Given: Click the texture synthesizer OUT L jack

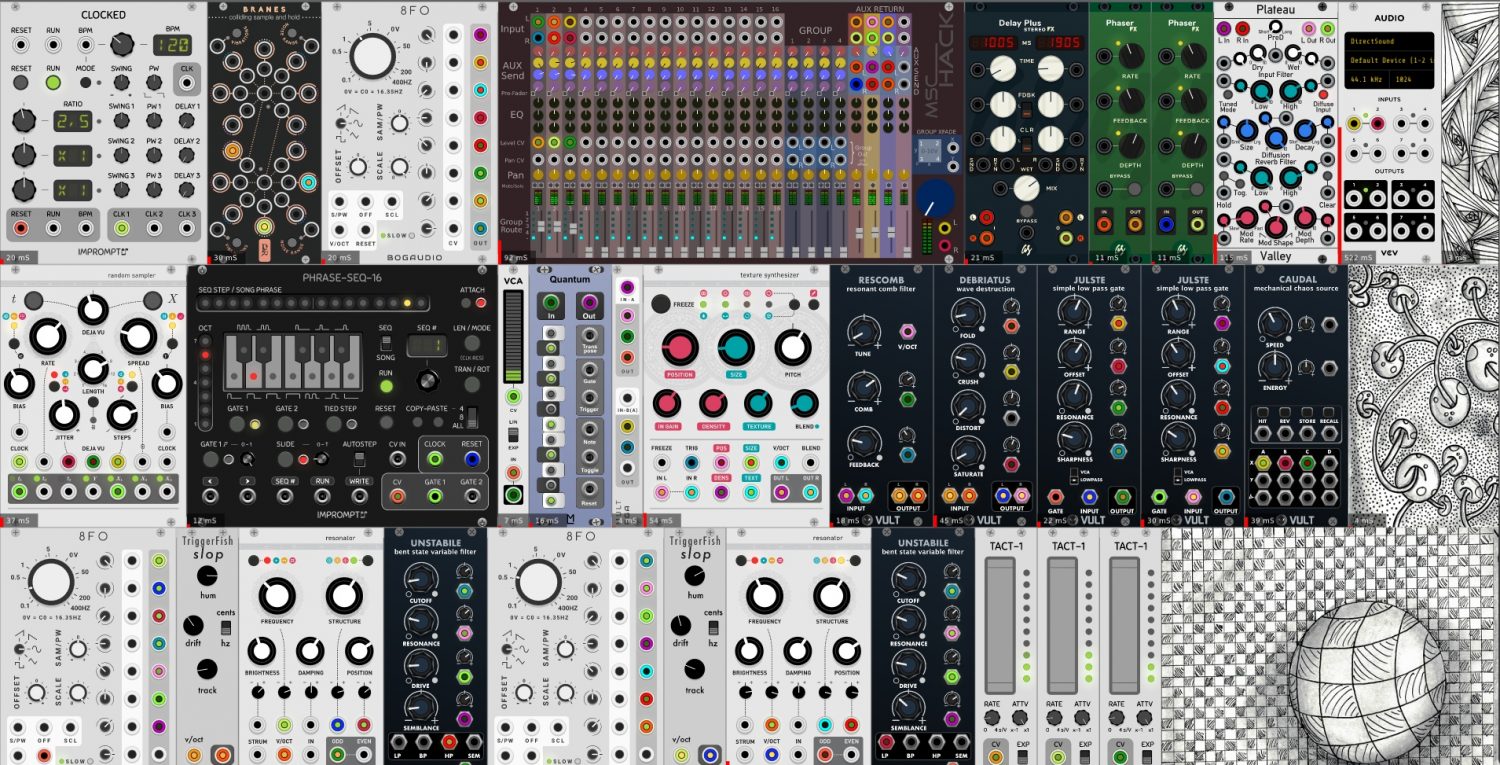Looking at the screenshot, I should click(780, 493).
